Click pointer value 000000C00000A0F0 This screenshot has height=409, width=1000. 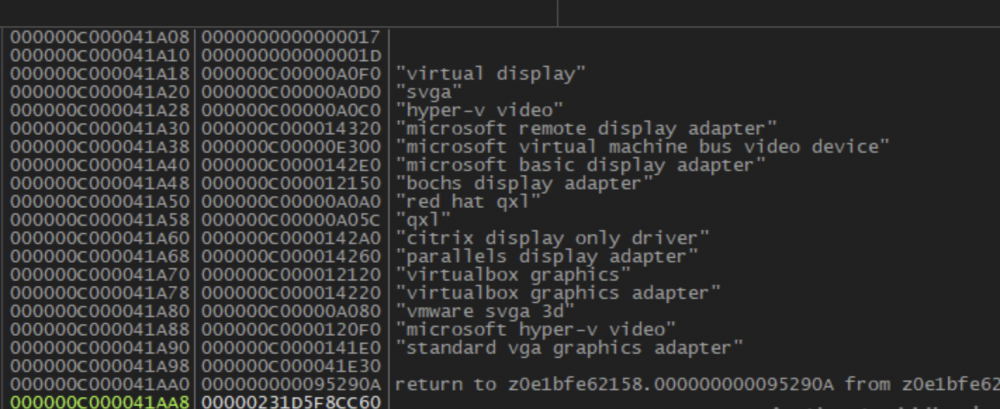[291, 74]
